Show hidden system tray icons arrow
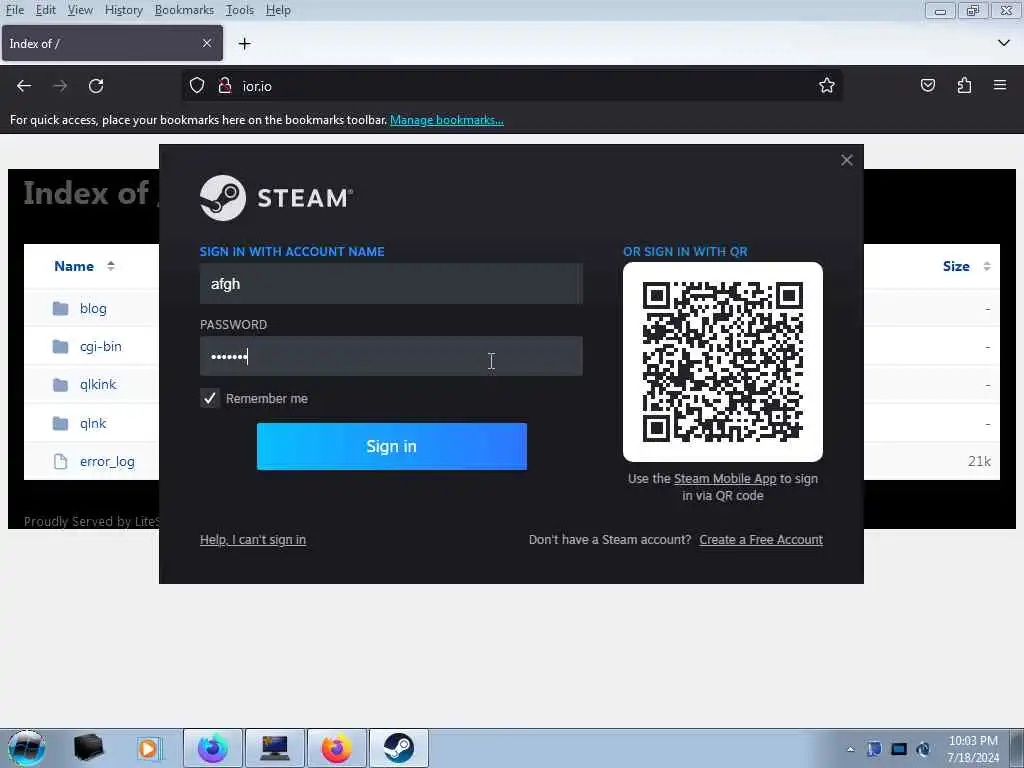Screen dimensions: 1024x768 click(x=850, y=749)
